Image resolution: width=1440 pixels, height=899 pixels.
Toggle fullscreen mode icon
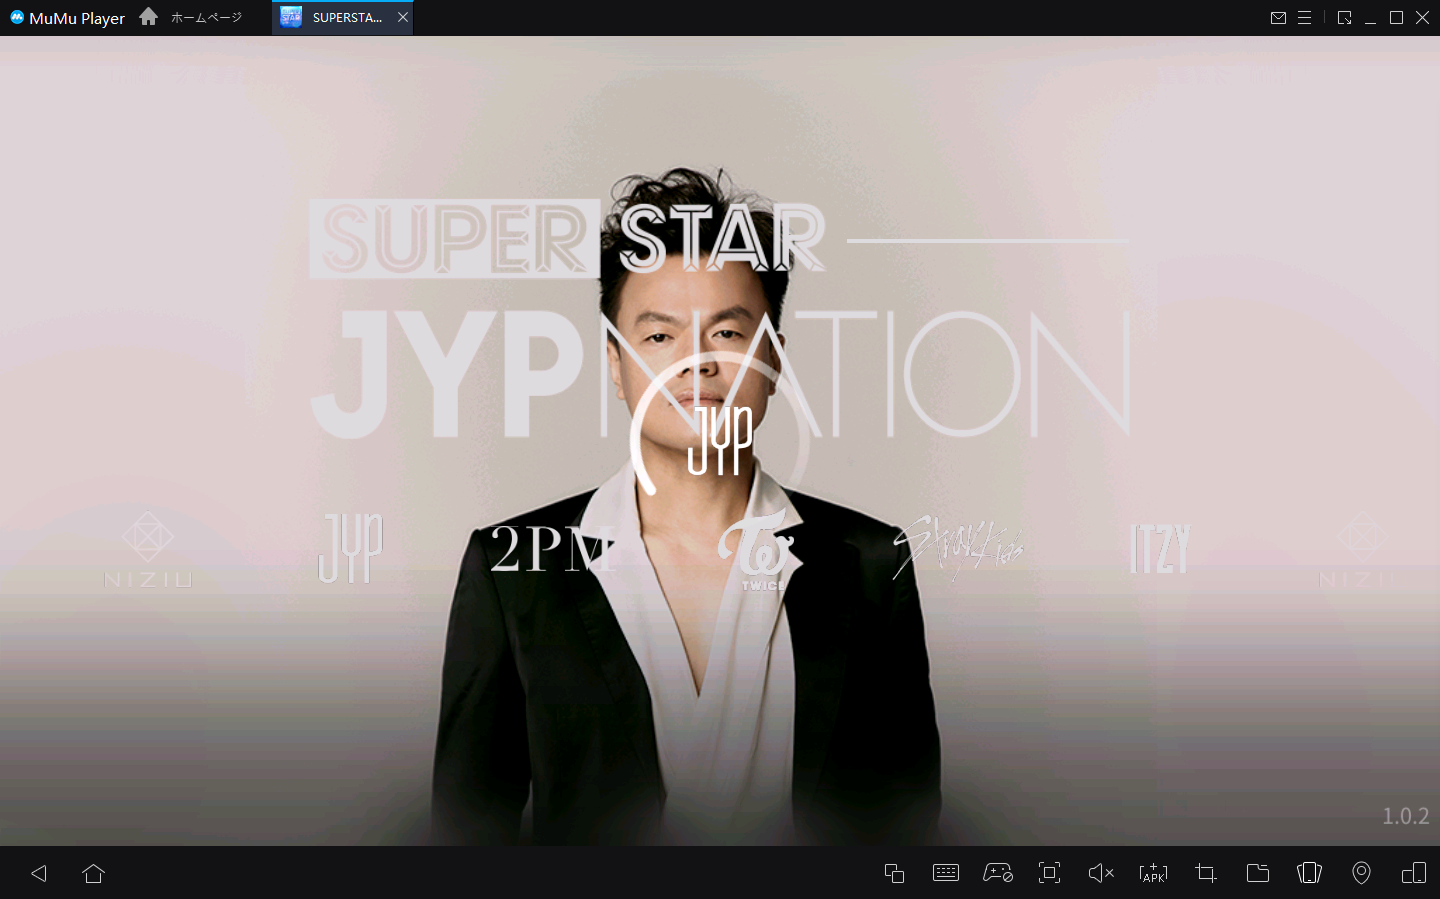coord(1049,873)
